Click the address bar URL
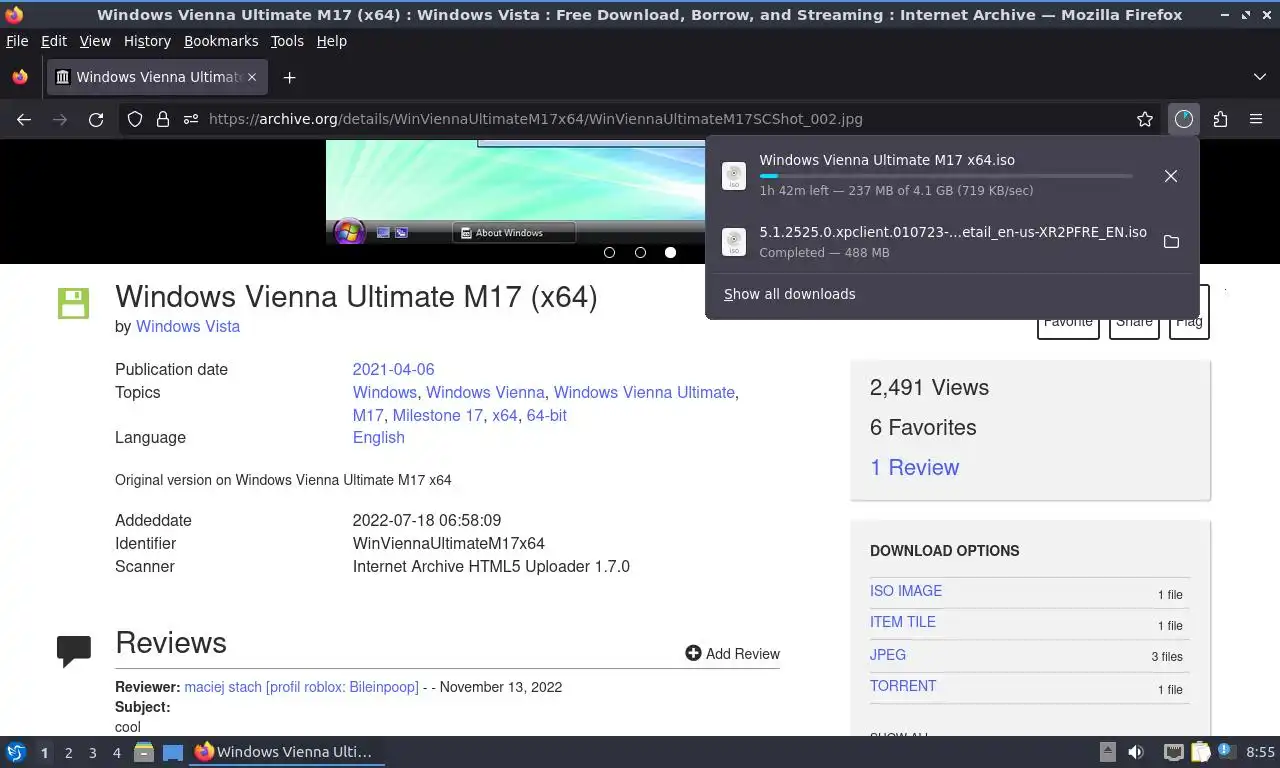 (x=536, y=119)
